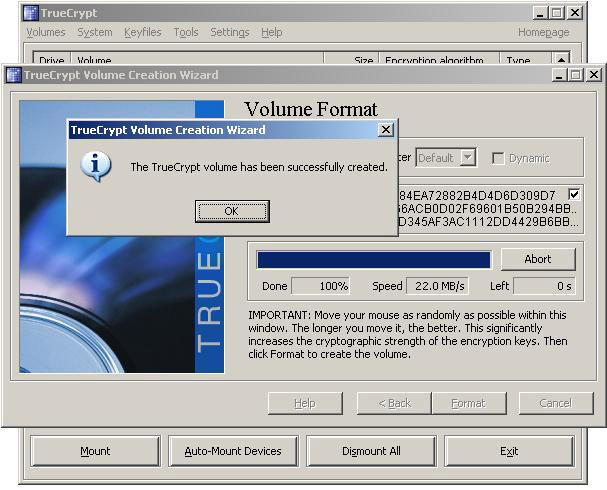Click the drive list scroll-up arrow

click(561, 58)
